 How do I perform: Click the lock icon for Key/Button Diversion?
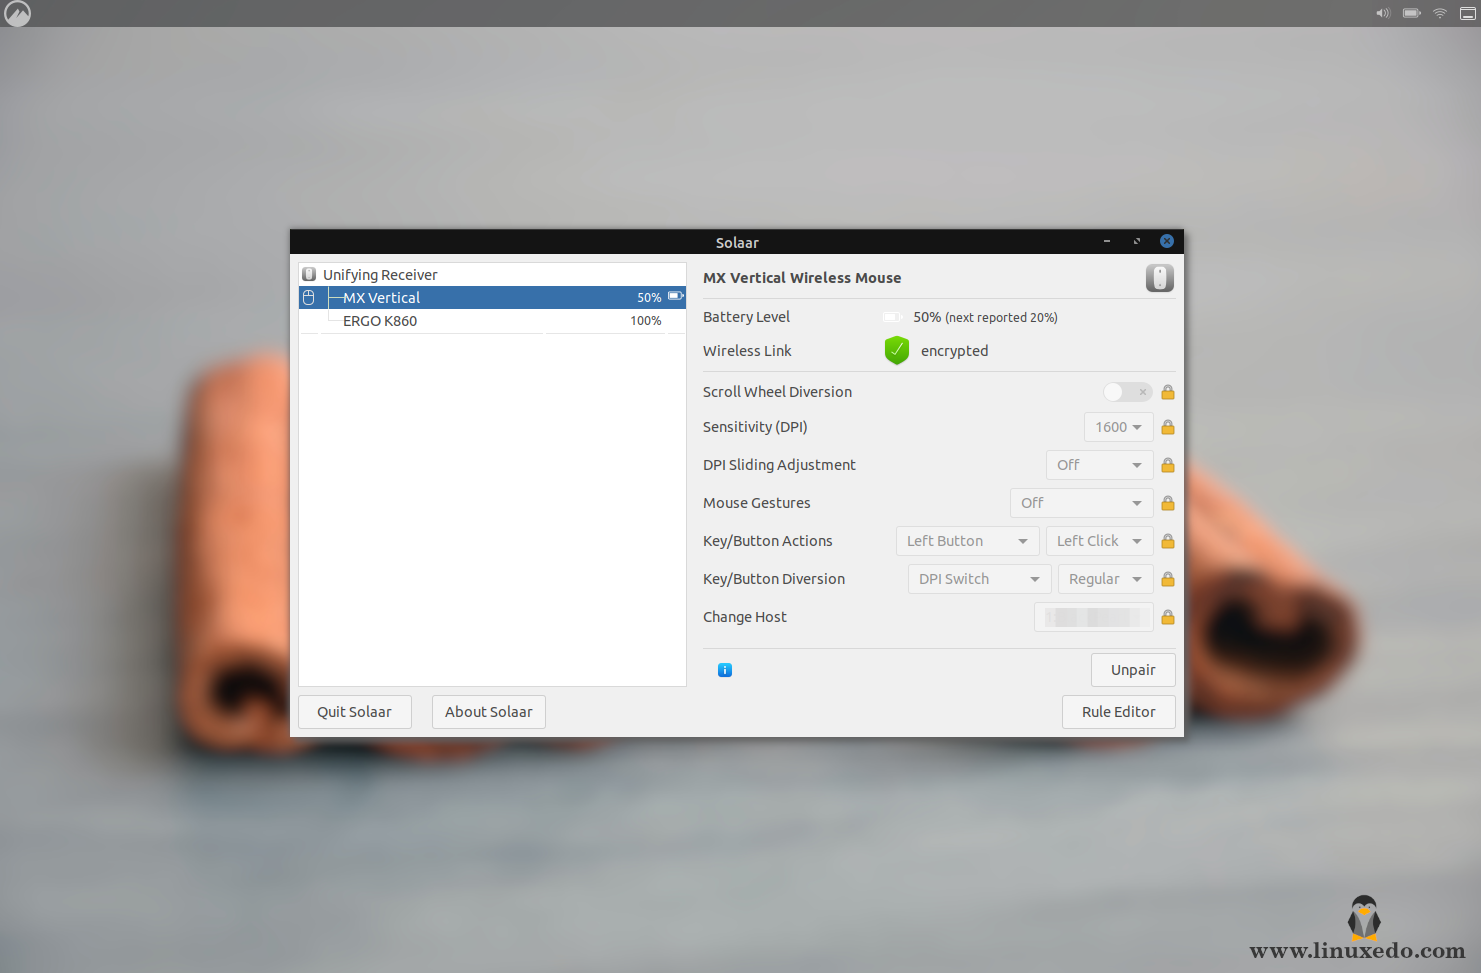point(1167,579)
